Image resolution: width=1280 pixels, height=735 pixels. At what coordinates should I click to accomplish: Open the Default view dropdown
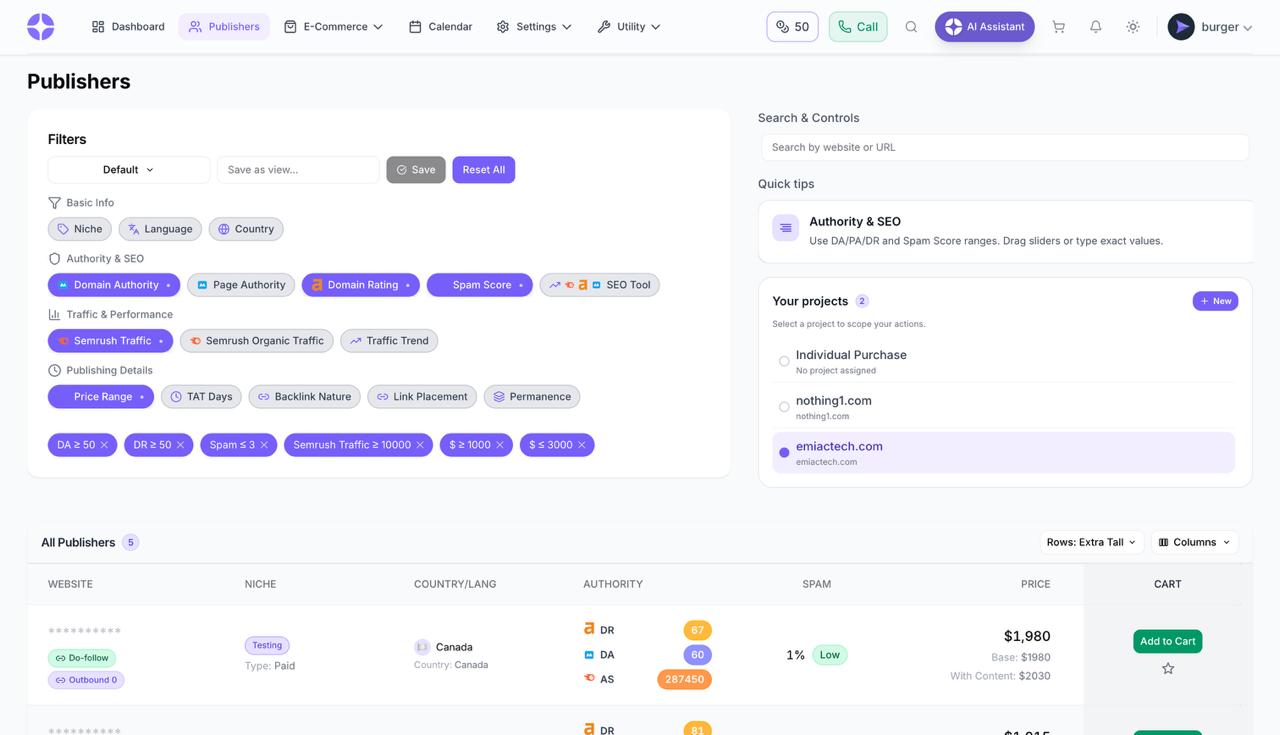click(x=129, y=170)
